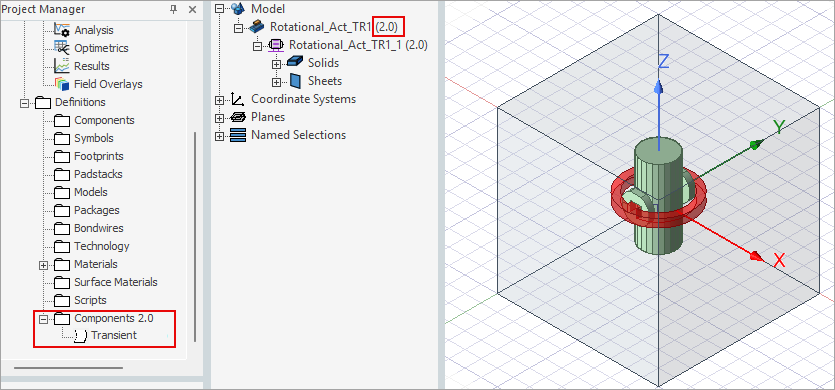Click the Definitions folder icon
Image resolution: width=835 pixels, height=390 pixels.
click(43, 102)
